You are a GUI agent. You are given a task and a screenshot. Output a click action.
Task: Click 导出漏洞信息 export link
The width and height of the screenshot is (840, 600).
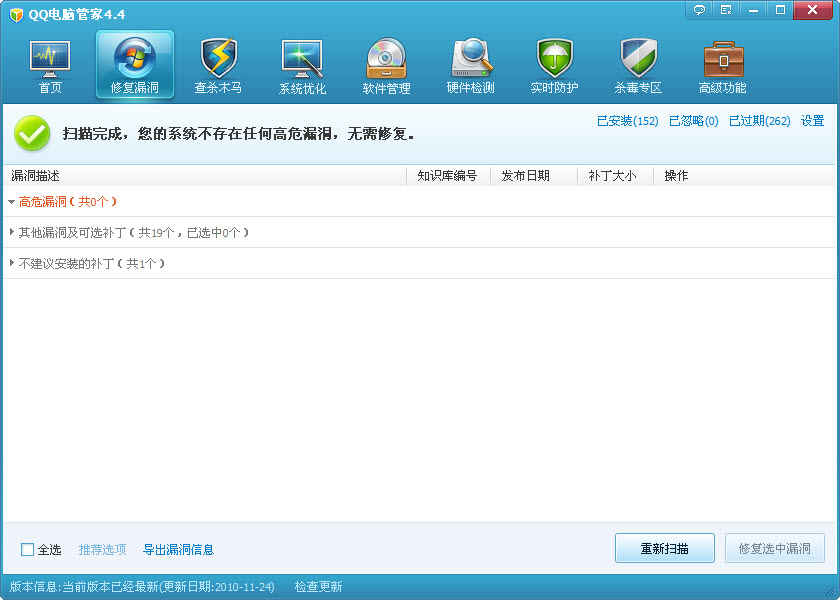pyautogui.click(x=178, y=549)
